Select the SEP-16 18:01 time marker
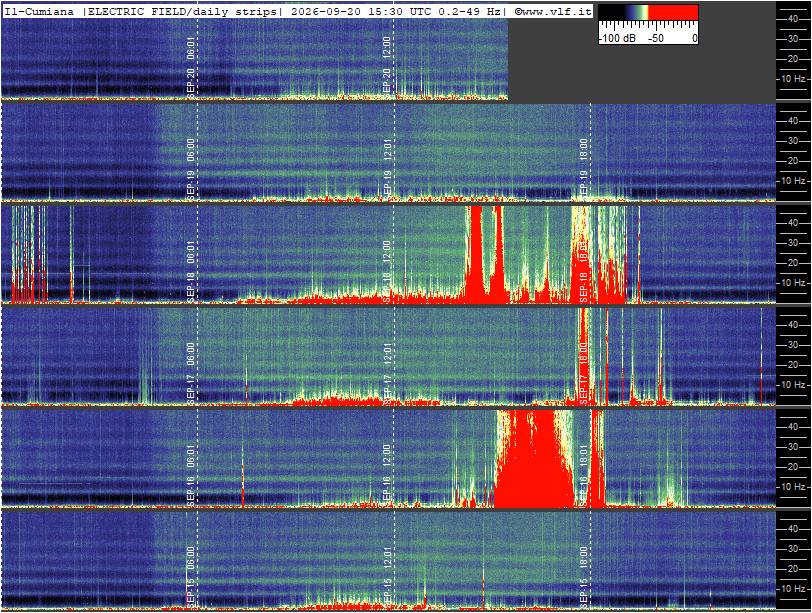 [584, 474]
